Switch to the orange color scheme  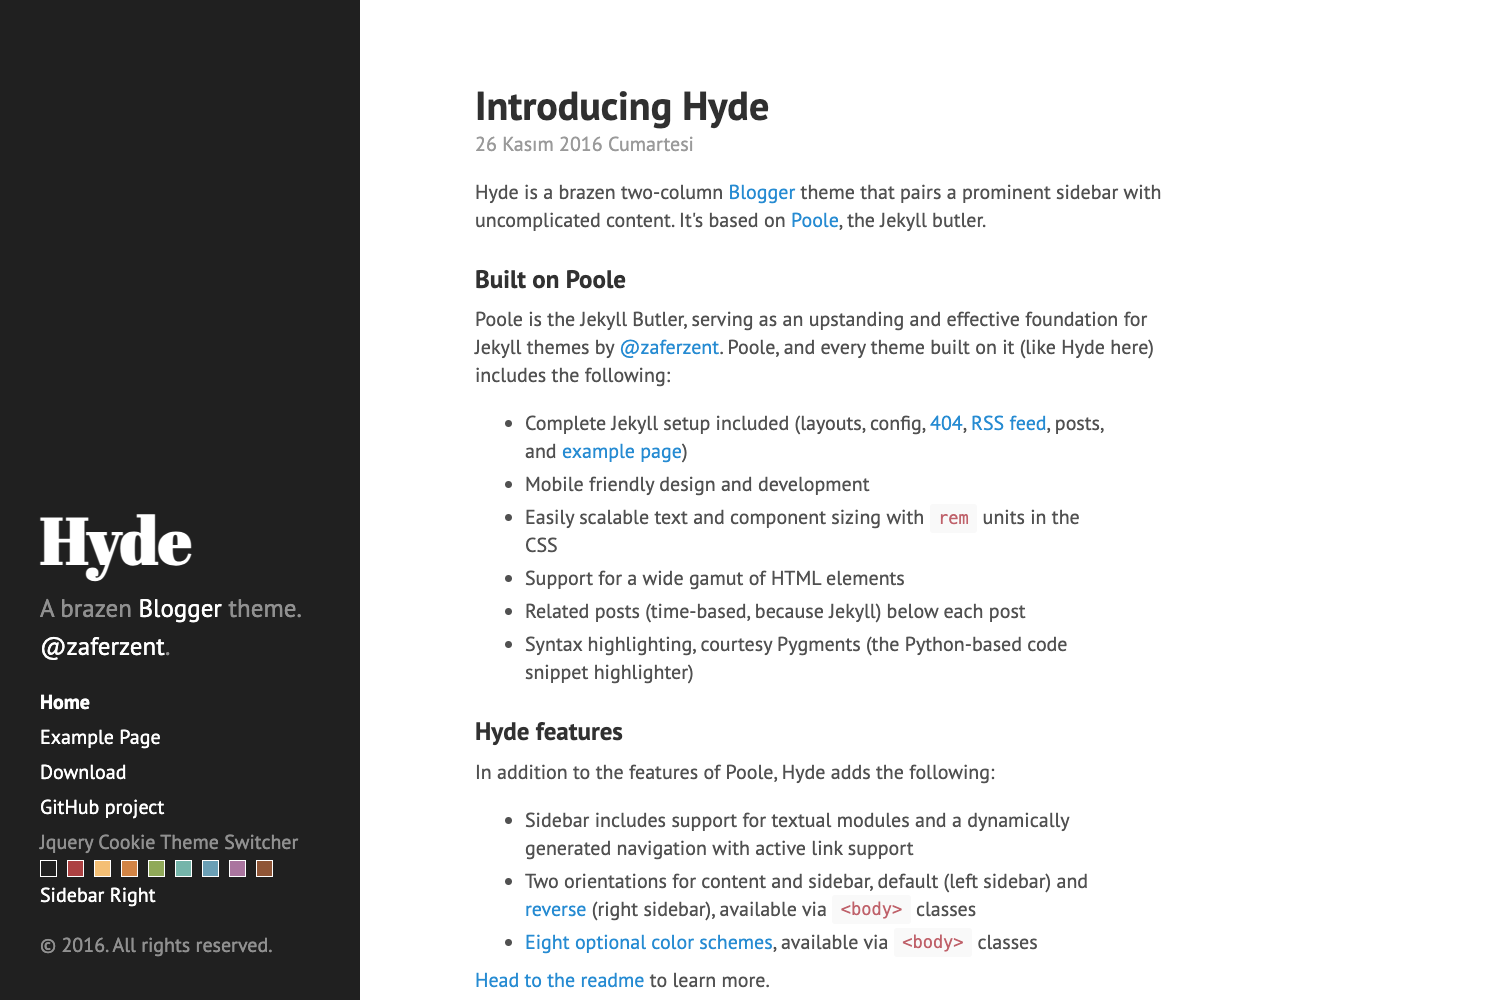129,868
